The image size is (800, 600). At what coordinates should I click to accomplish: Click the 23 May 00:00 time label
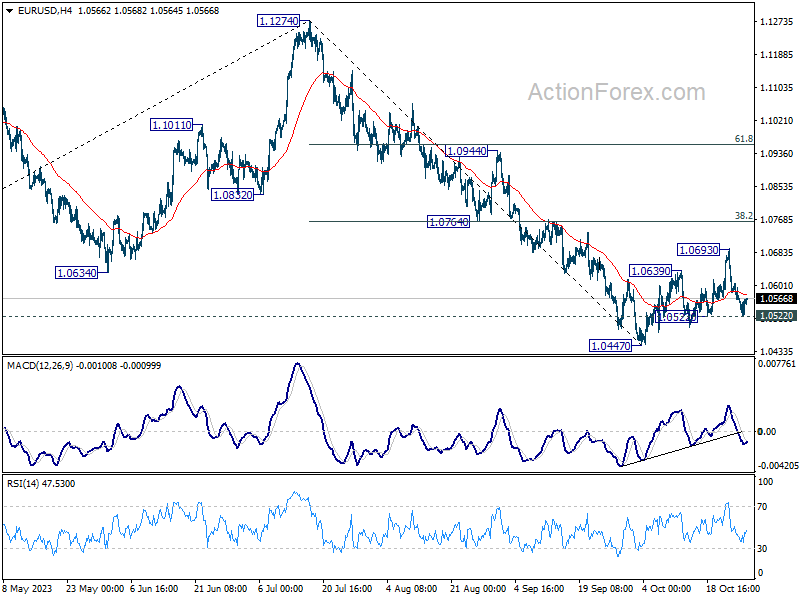(x=95, y=589)
